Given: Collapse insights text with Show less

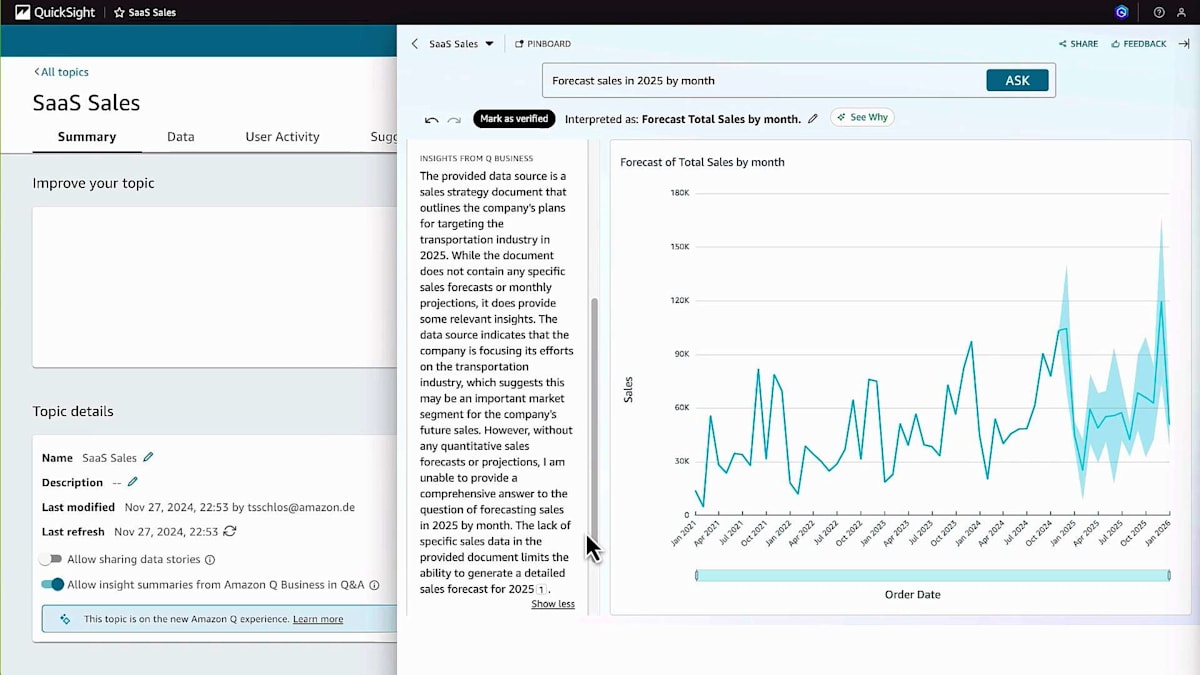Looking at the screenshot, I should pos(553,604).
